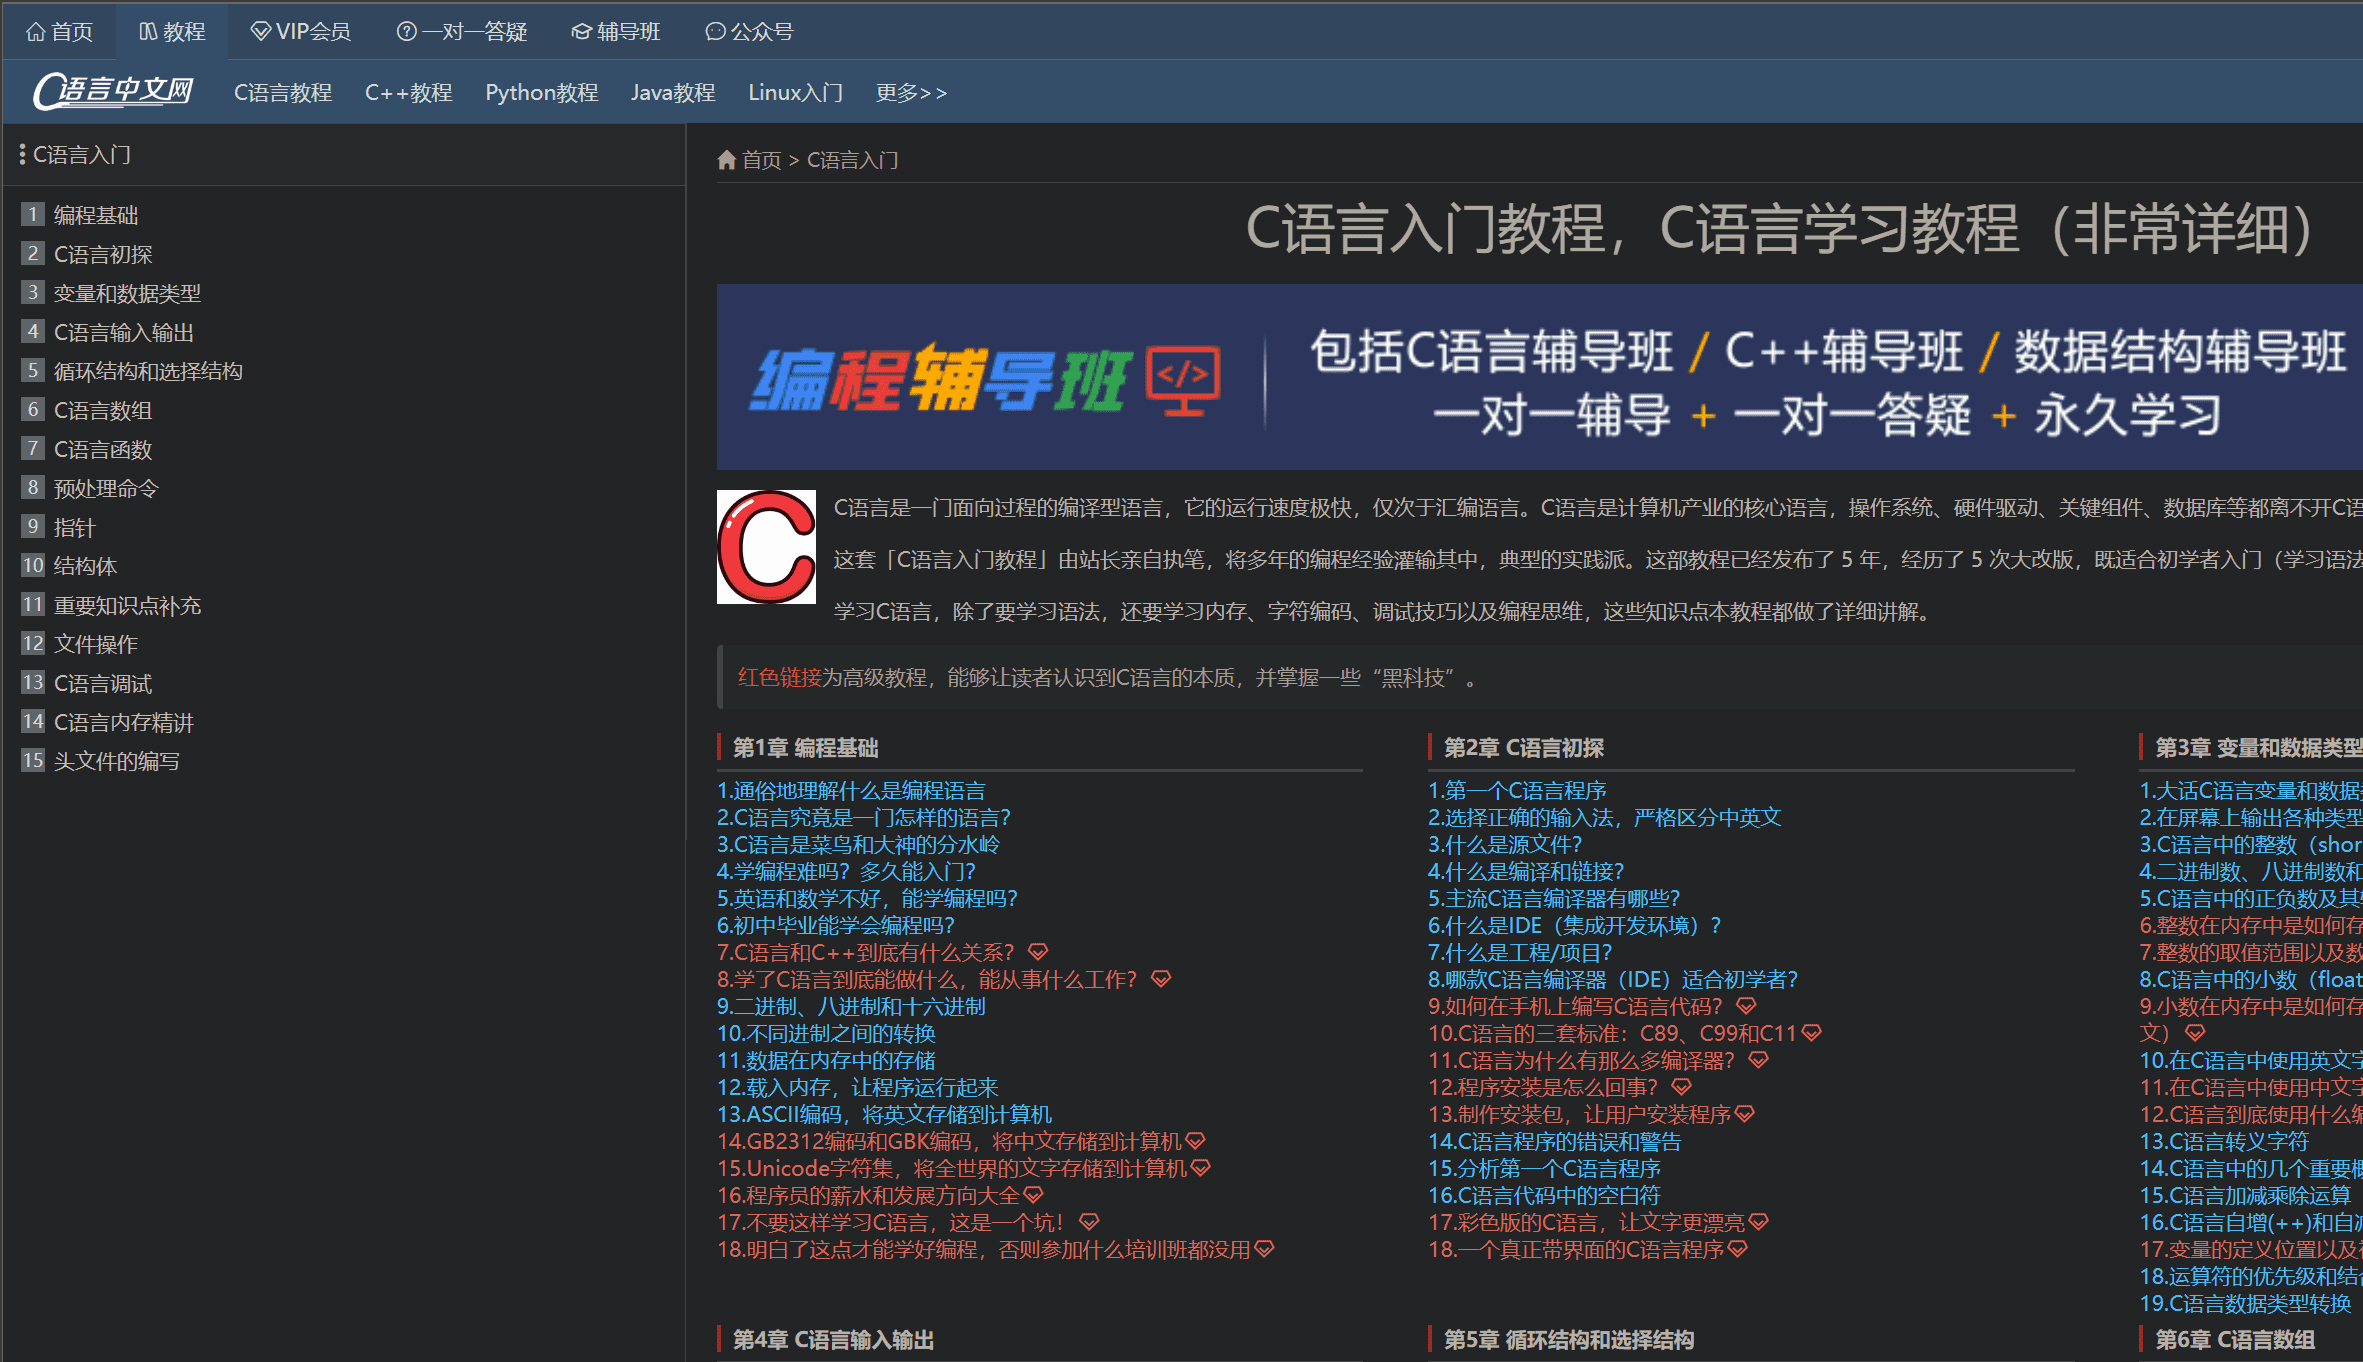The height and width of the screenshot is (1362, 2363).
Task: Click the 一对一答疑 question mark icon
Action: (406, 31)
